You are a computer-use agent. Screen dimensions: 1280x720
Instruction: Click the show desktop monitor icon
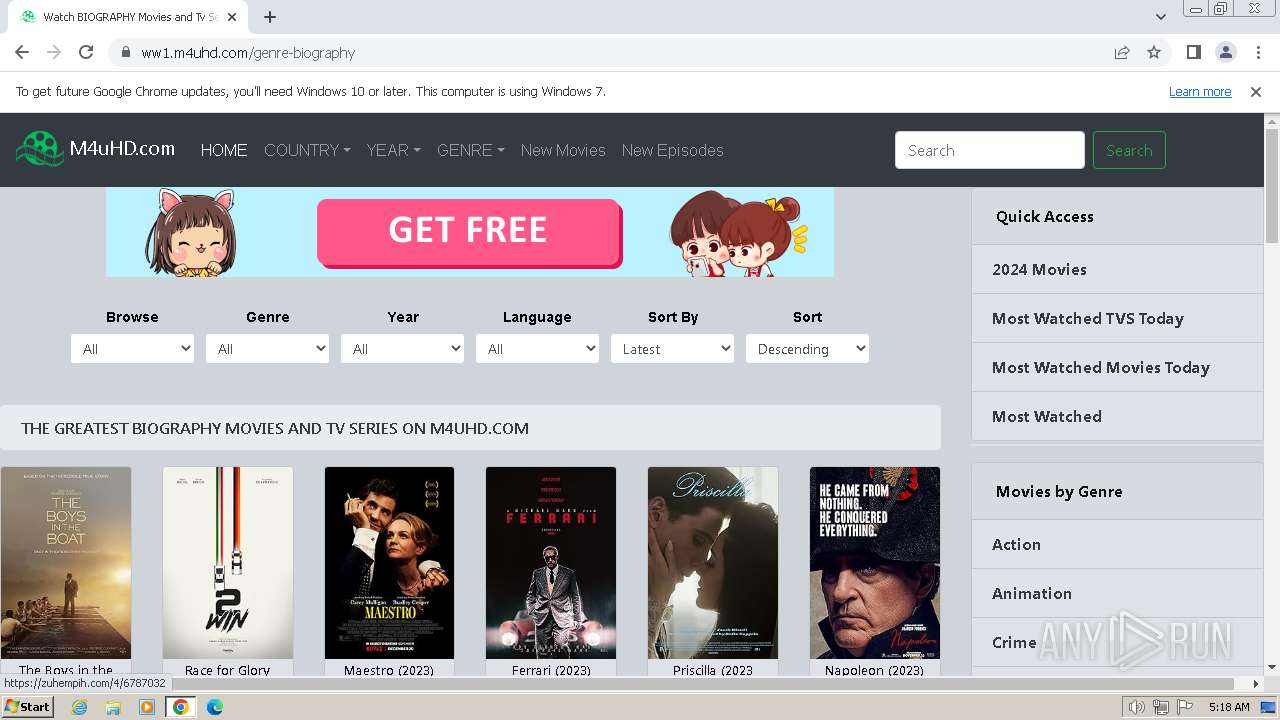(x=1268, y=707)
